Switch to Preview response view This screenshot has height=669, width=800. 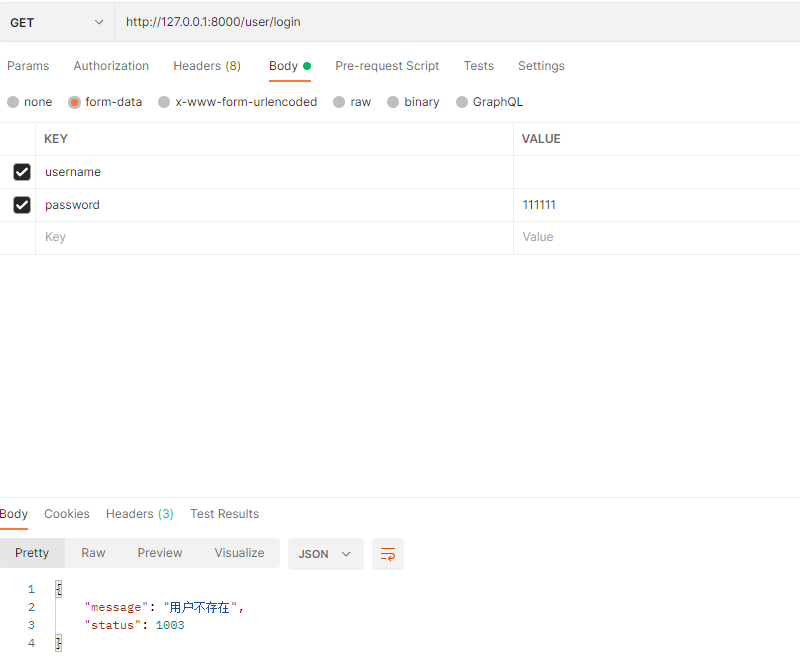click(x=160, y=553)
